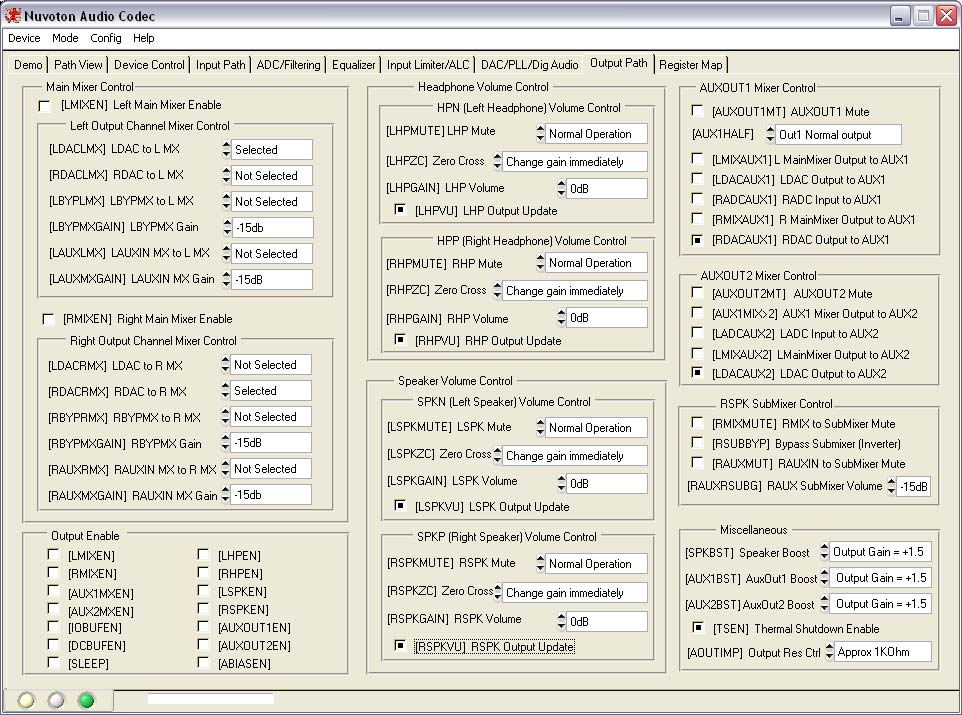Toggle the TSEN Thermal Shutdown Enable checkbox
The image size is (962, 715).
click(699, 628)
